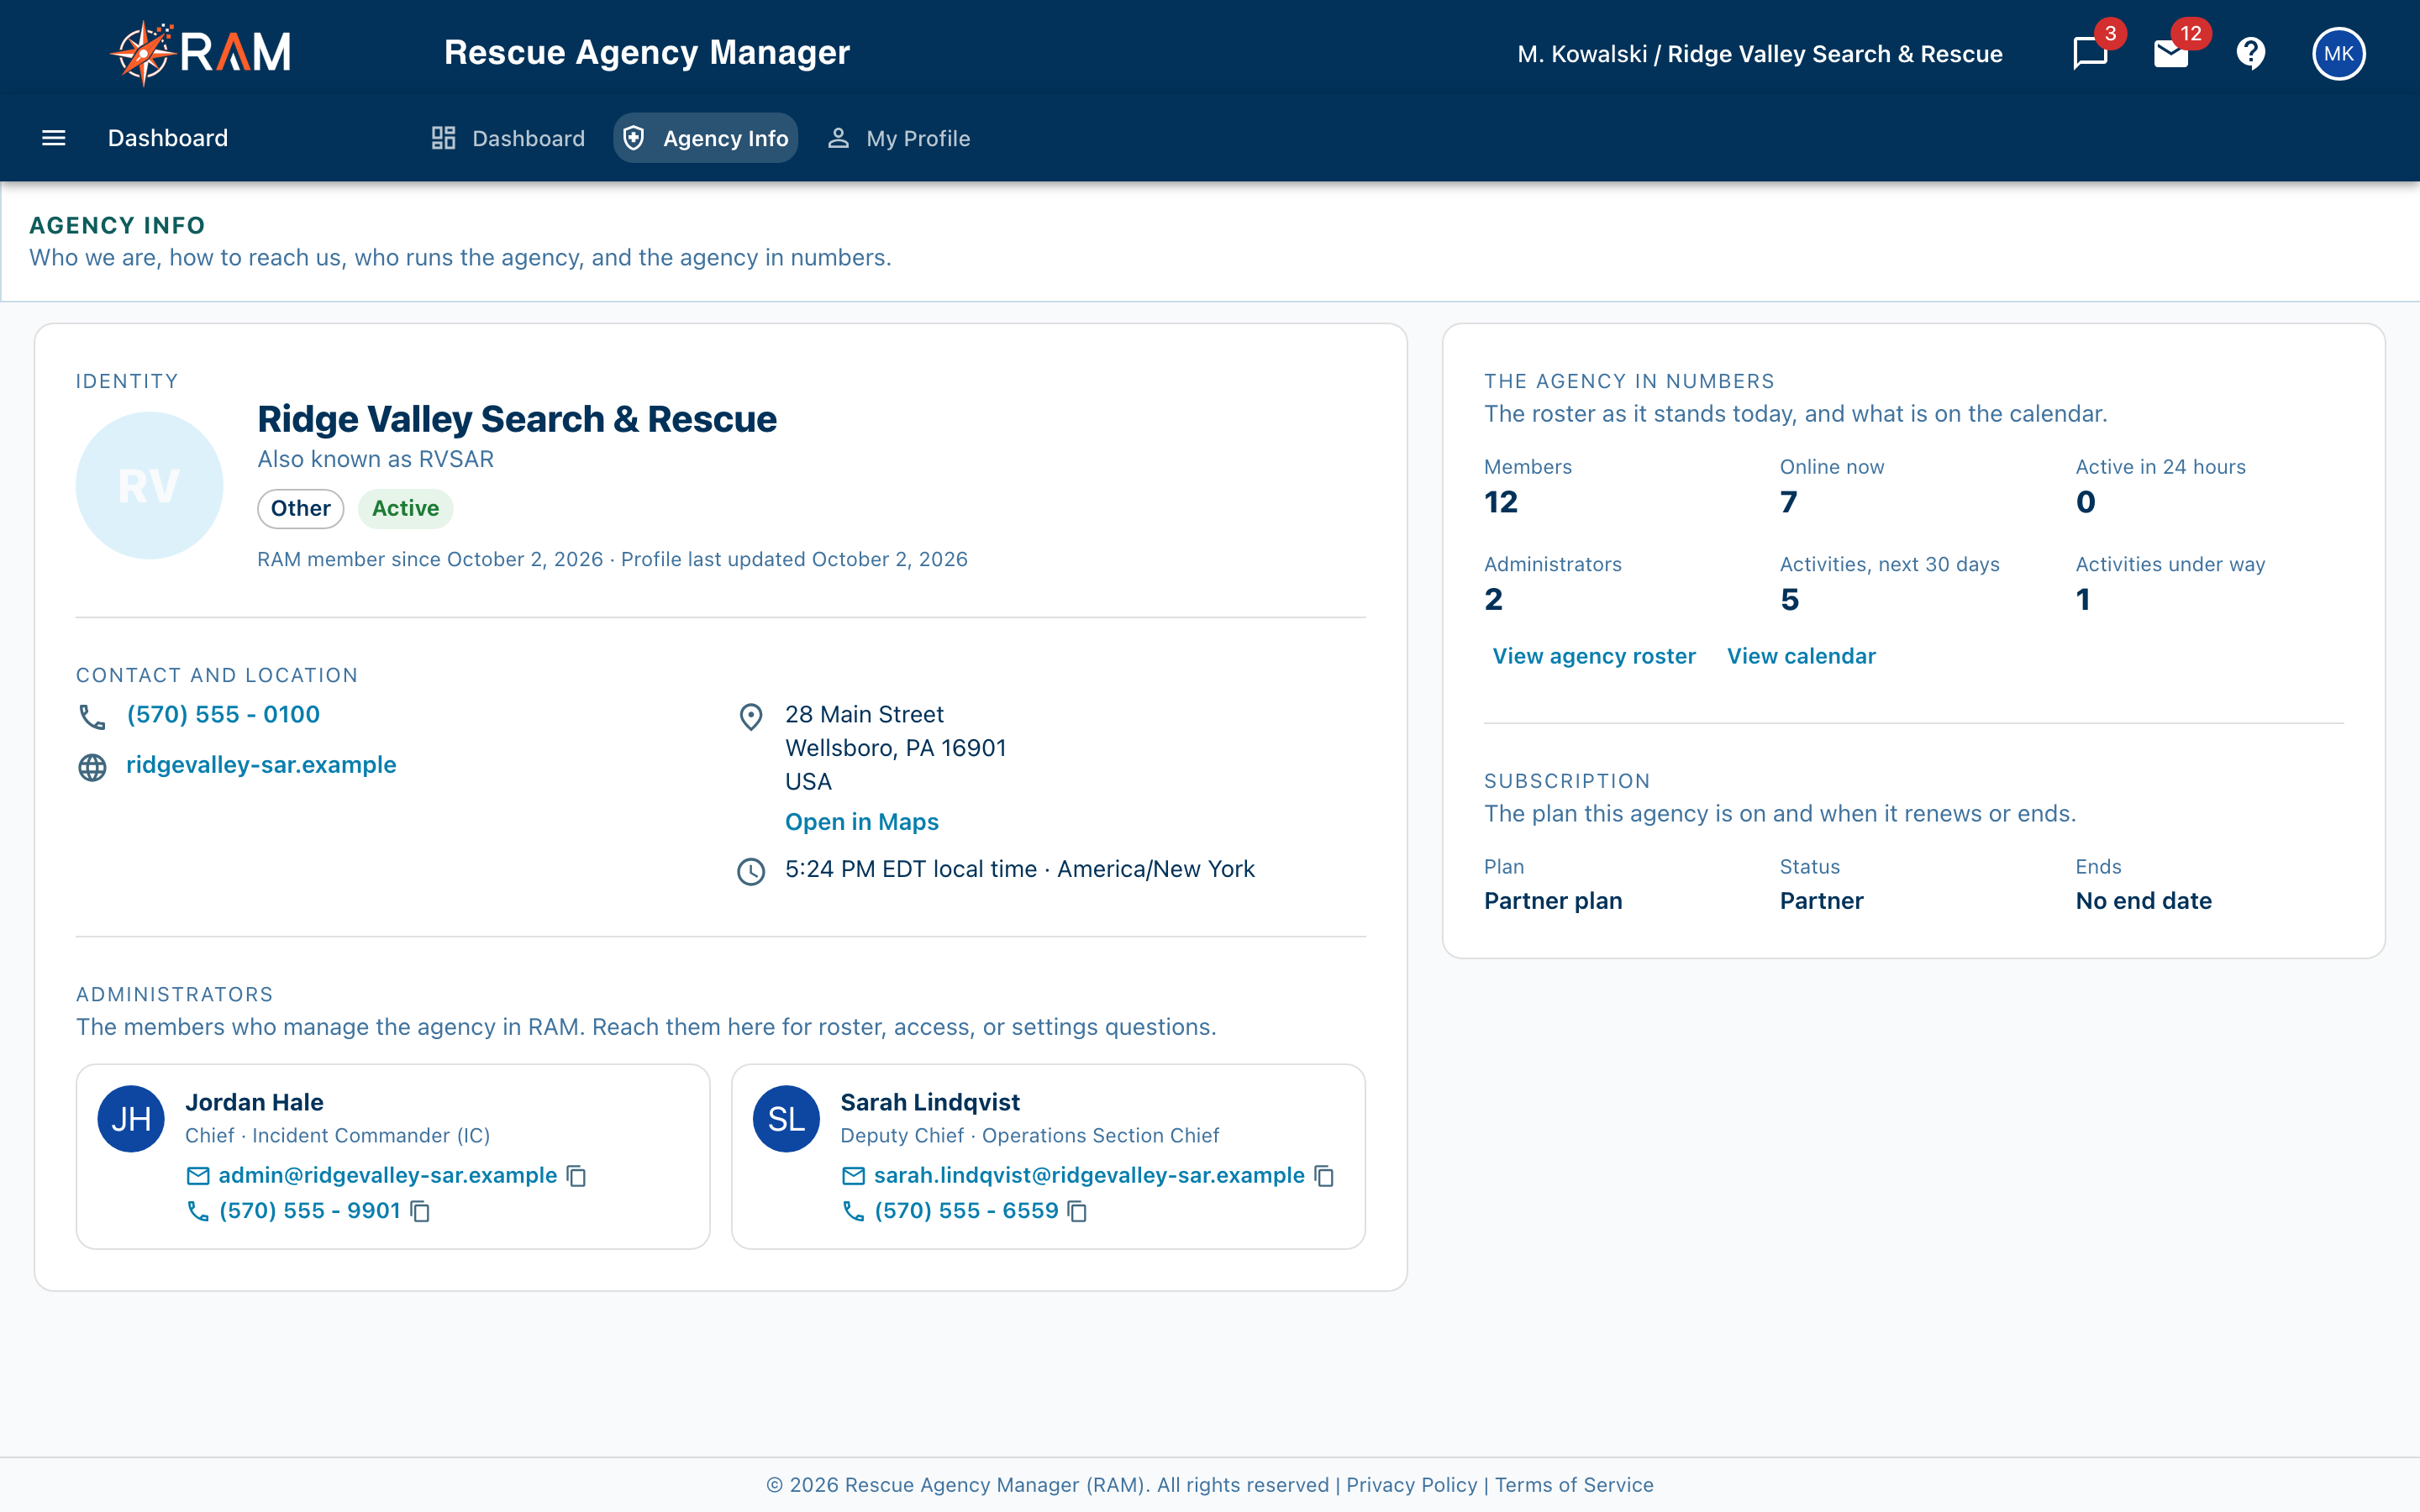The width and height of the screenshot is (2420, 1512).
Task: Click the Jordan Hale name
Action: click(x=254, y=1102)
